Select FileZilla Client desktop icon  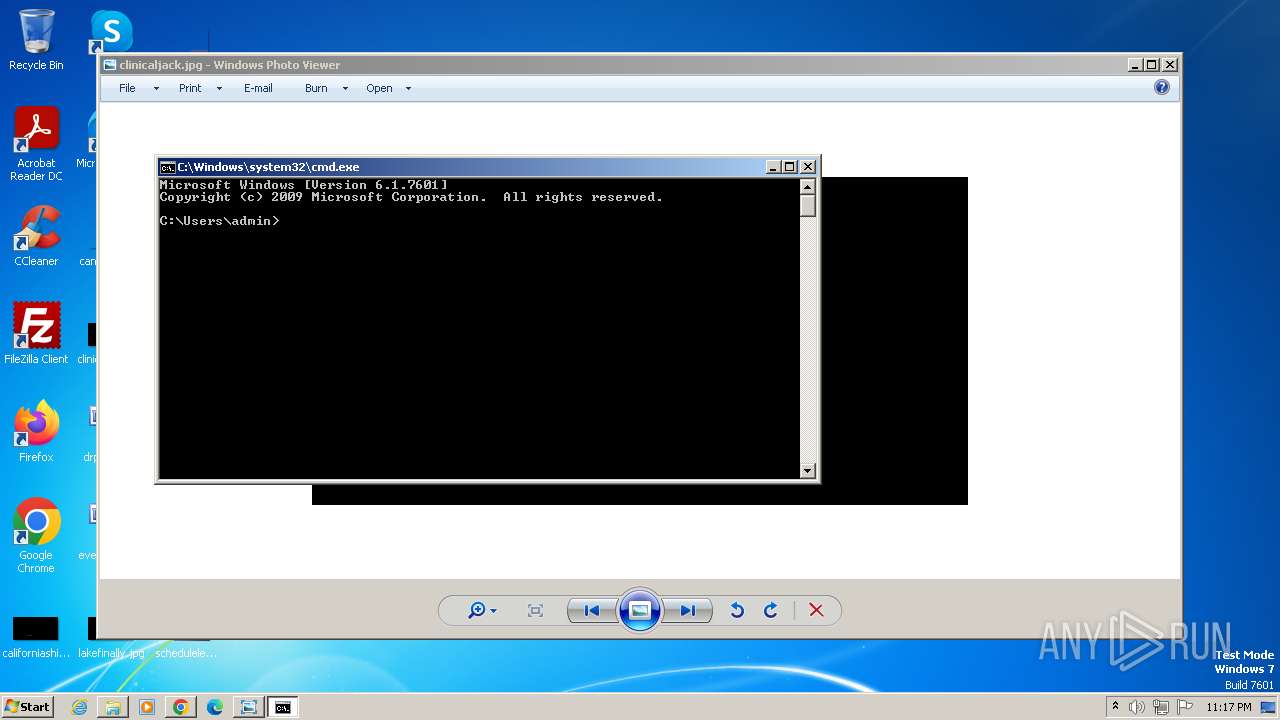[x=36, y=333]
